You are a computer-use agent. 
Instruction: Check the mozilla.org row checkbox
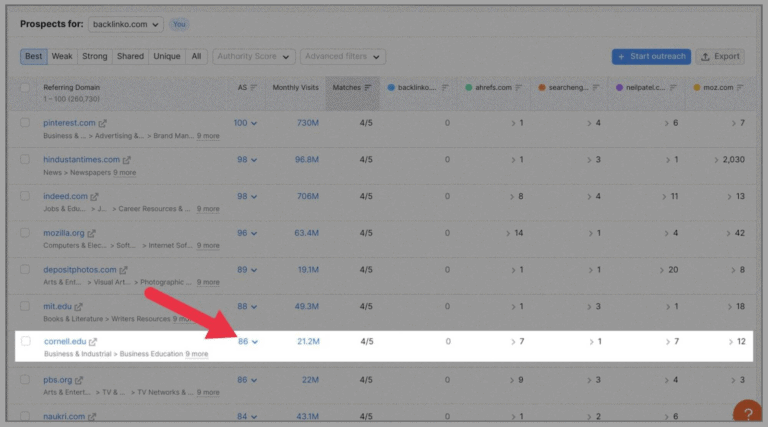(25, 233)
